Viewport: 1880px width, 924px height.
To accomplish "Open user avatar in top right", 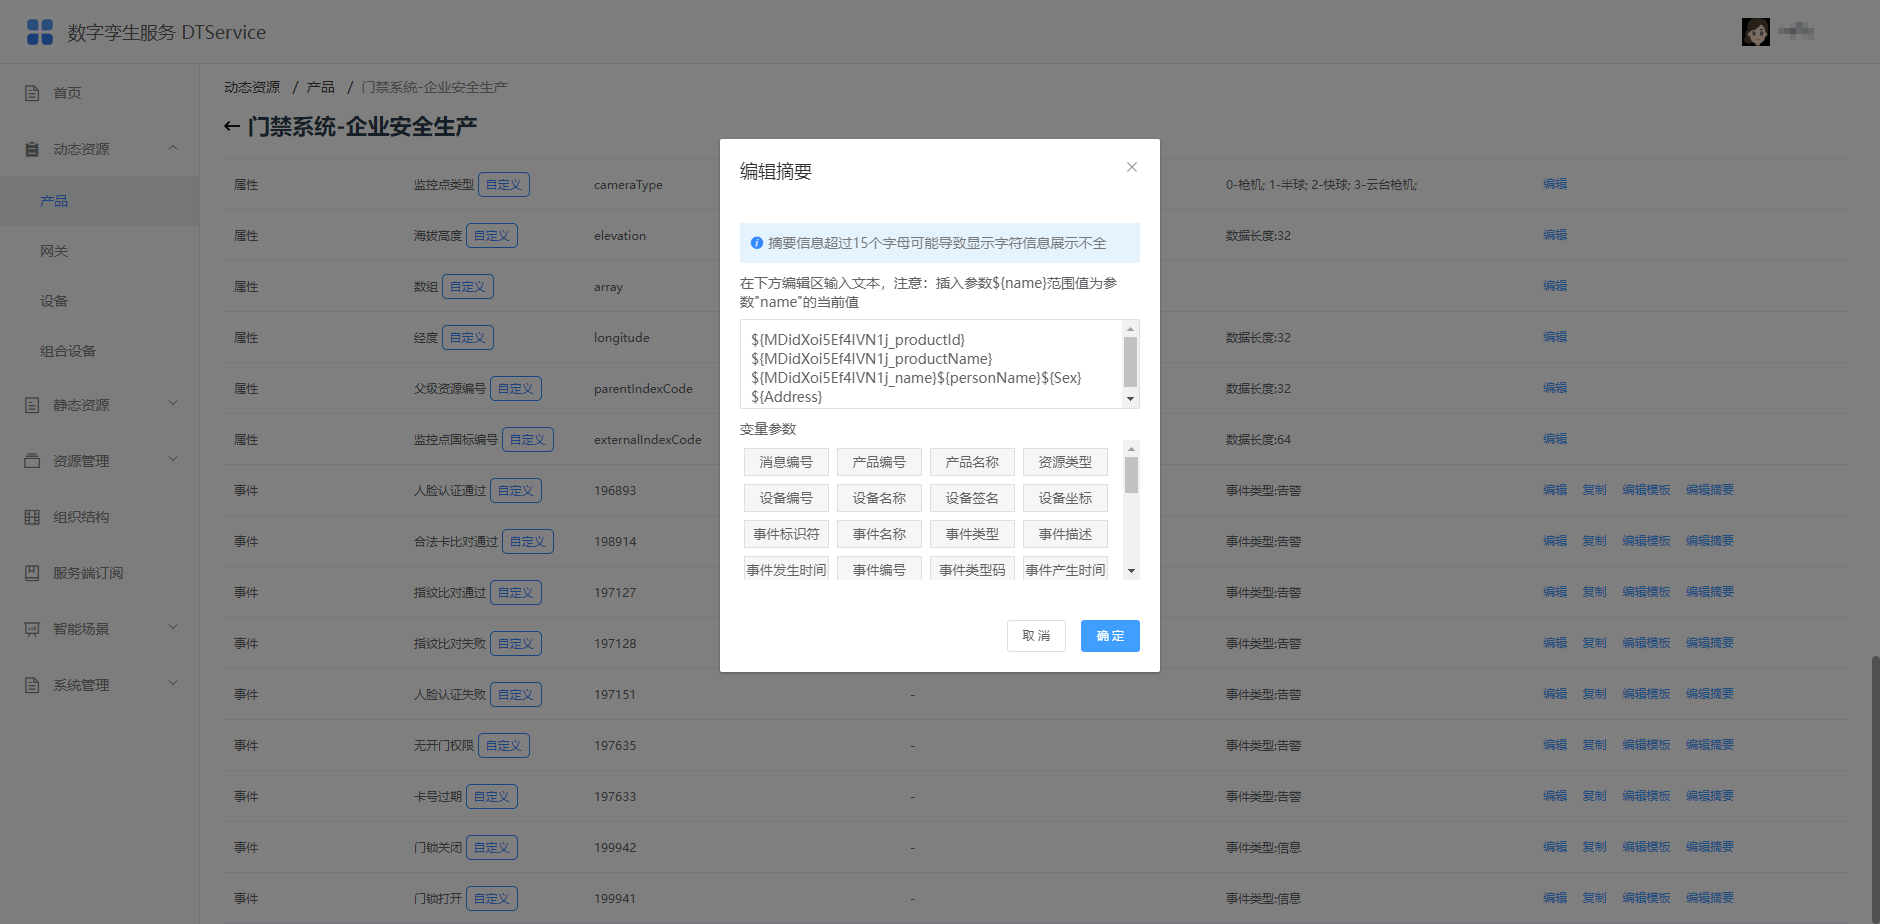I will point(1756,32).
